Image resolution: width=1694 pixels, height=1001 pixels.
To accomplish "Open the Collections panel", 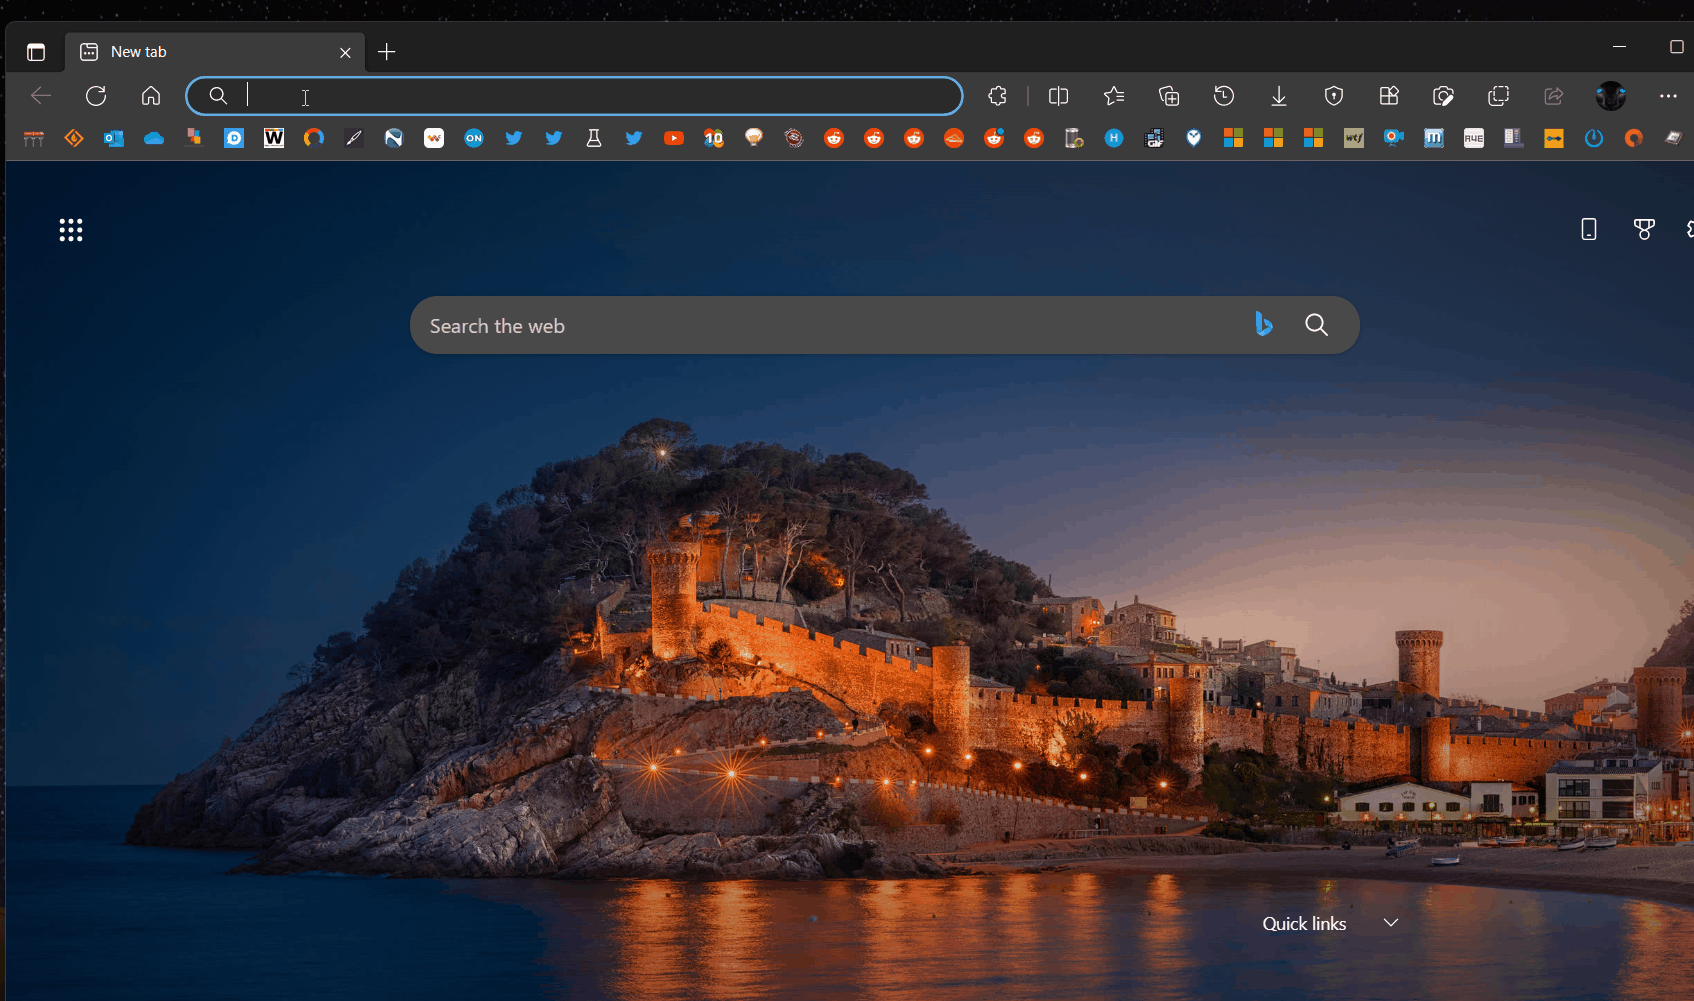I will pyautogui.click(x=1169, y=96).
